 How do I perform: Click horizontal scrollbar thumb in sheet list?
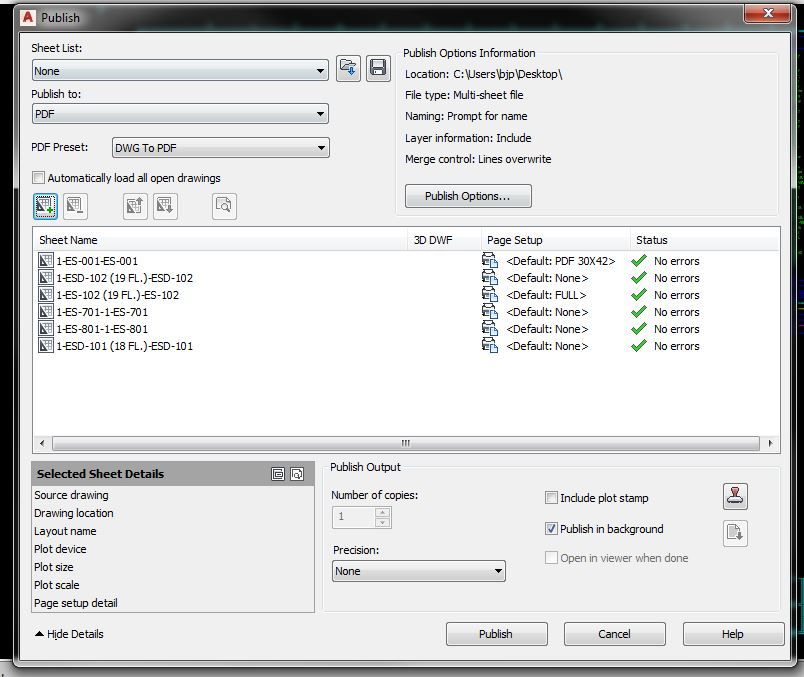click(406, 443)
